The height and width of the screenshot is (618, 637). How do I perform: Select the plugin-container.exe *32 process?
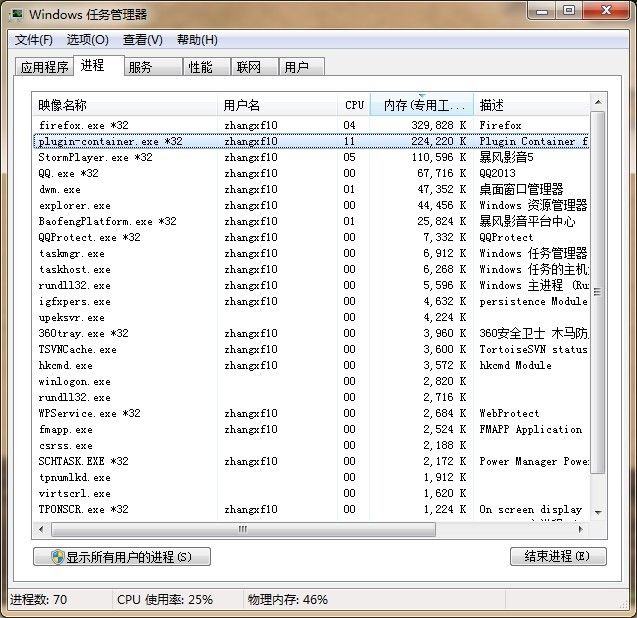pyautogui.click(x=311, y=141)
